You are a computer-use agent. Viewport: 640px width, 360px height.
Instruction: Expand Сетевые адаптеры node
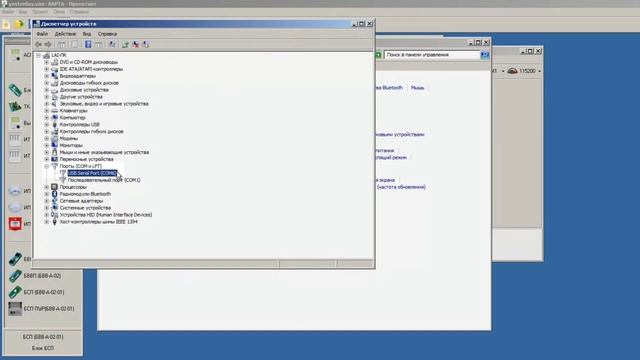pos(47,201)
